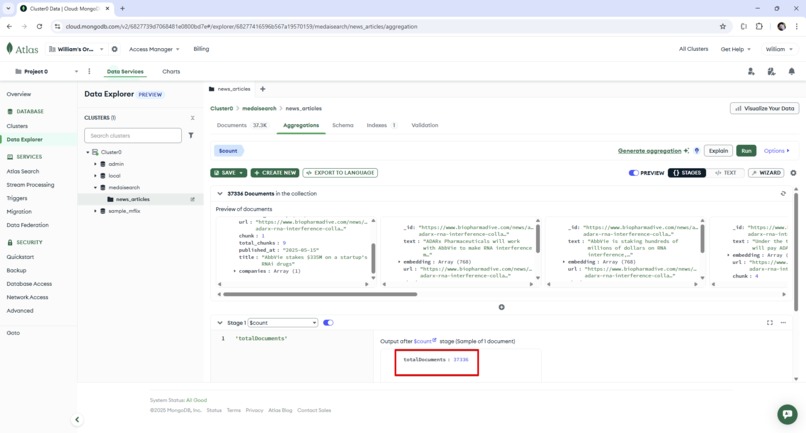
Task: Open pipeline settings gear beside Wizard
Action: [x=793, y=173]
